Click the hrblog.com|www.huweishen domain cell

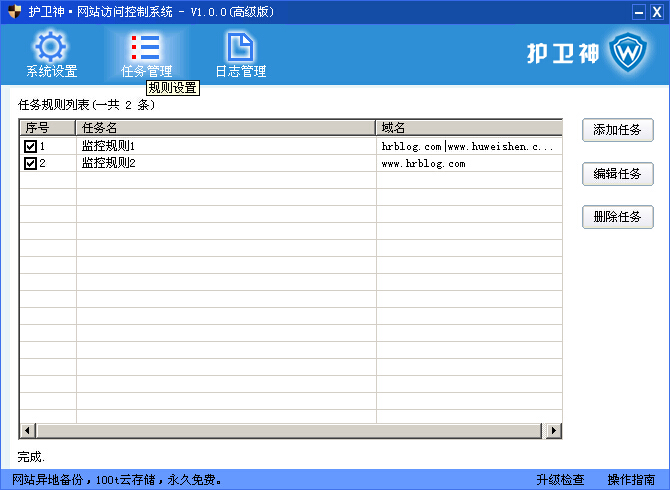(469, 146)
